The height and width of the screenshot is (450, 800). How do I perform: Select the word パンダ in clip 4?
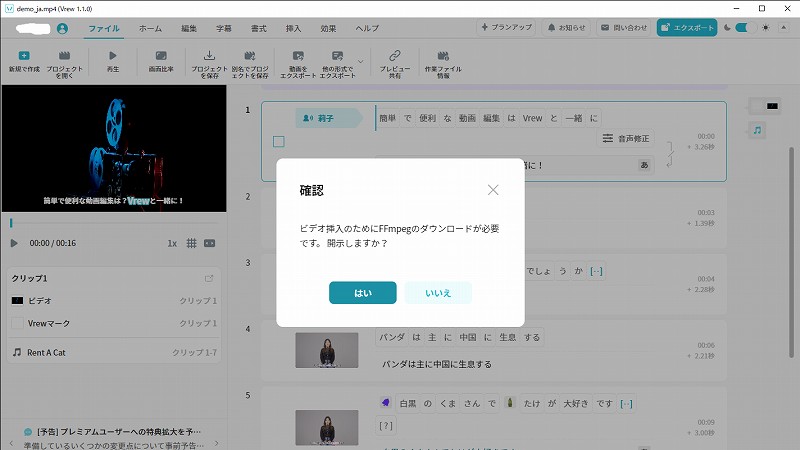coord(391,337)
